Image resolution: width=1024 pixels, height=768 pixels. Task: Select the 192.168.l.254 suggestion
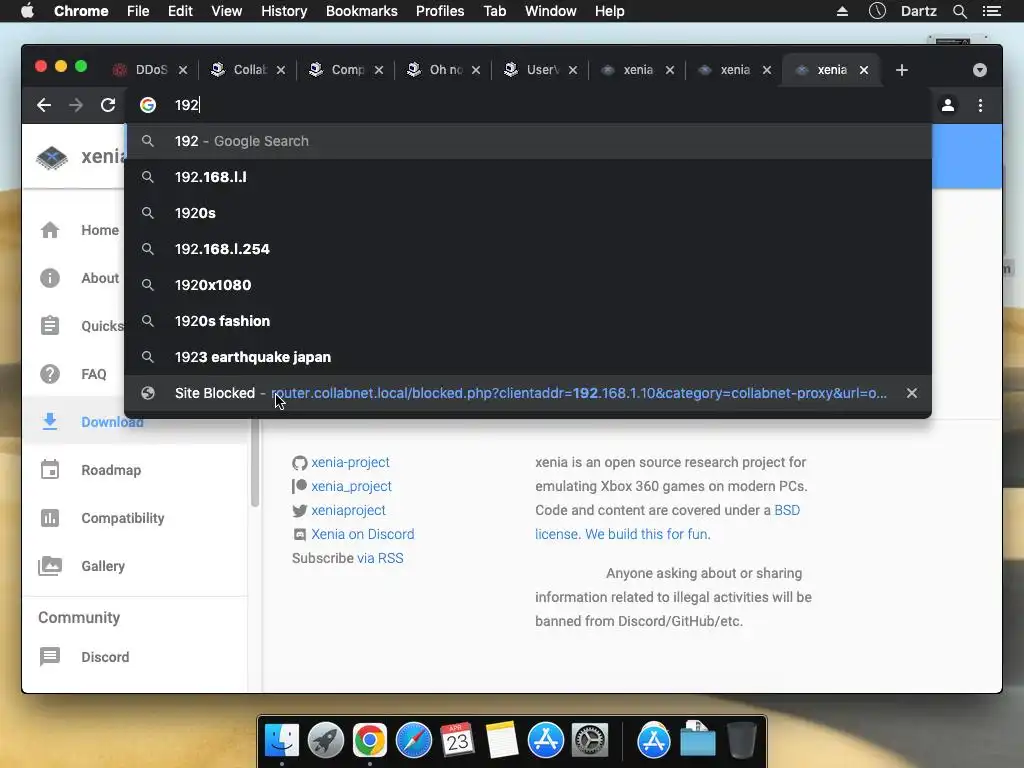[528, 249]
